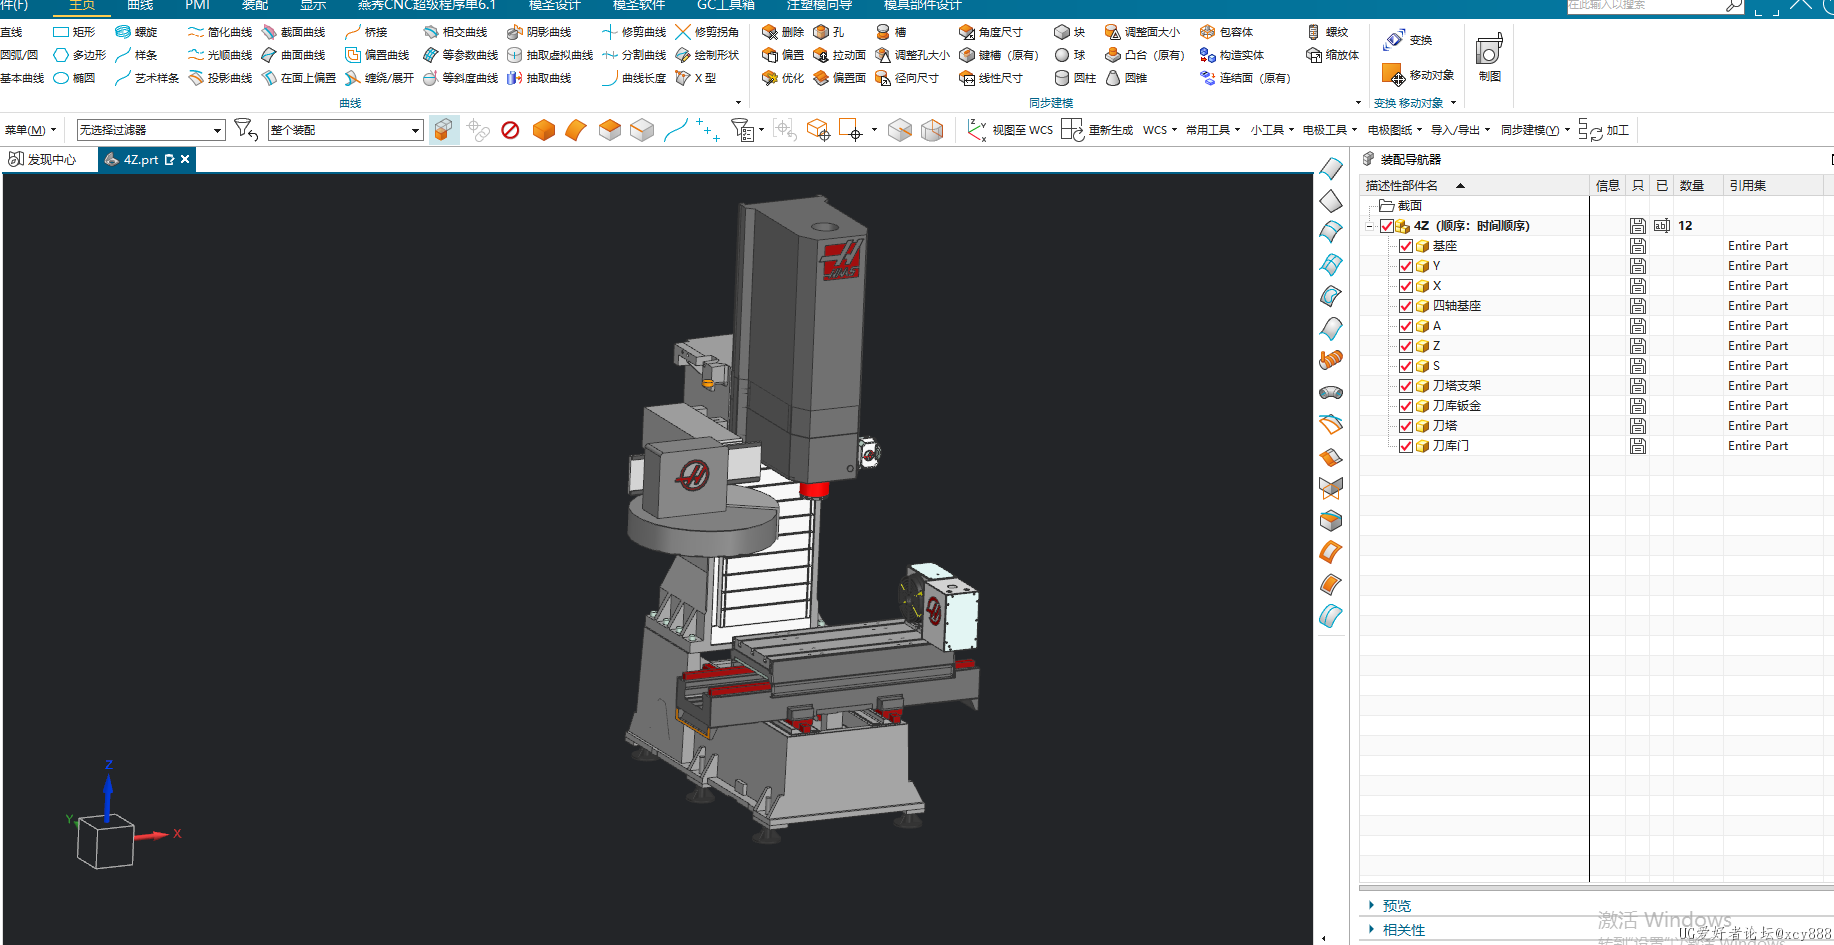Image resolution: width=1834 pixels, height=945 pixels.
Task: Switch to the PMI ribbon tab
Action: tap(197, 5)
